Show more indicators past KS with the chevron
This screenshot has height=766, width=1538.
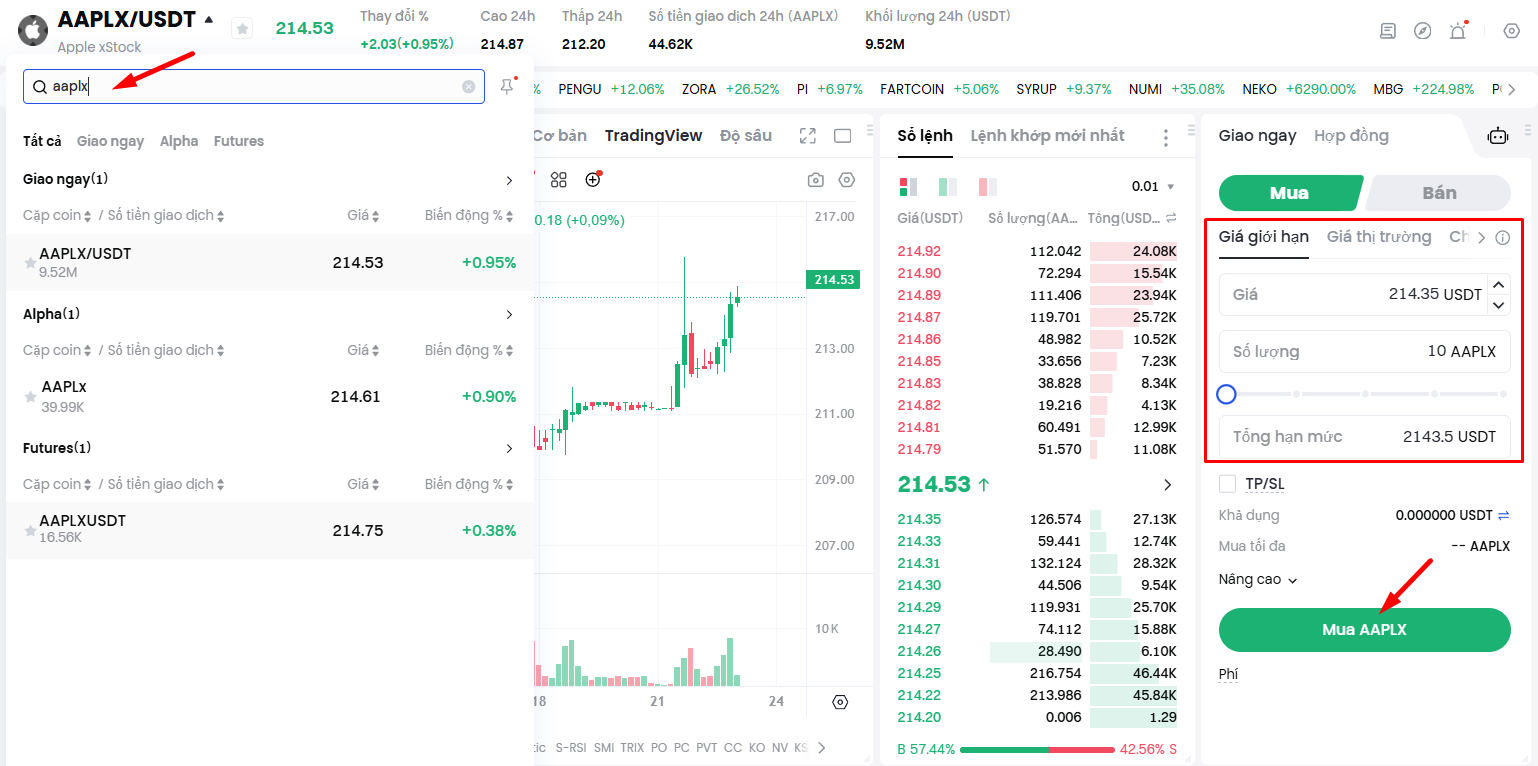click(x=822, y=747)
